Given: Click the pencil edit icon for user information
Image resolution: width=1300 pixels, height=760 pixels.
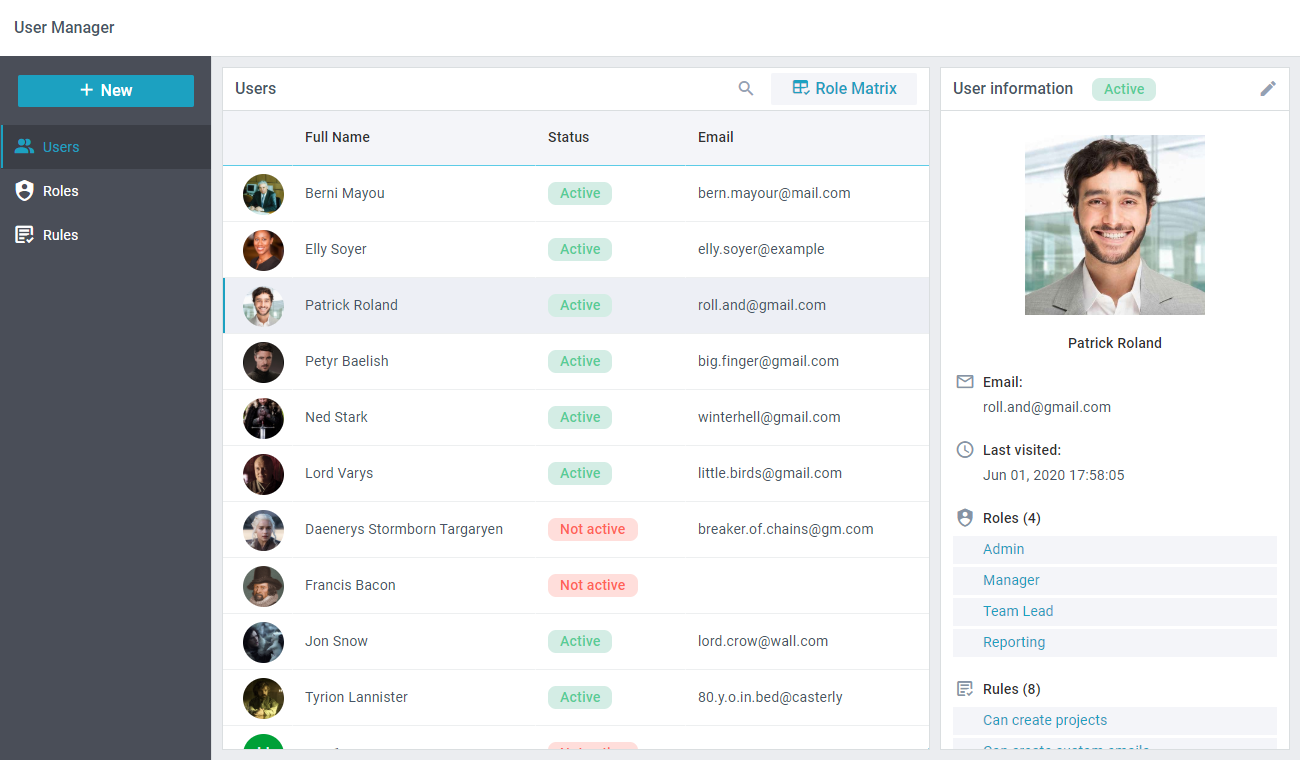Looking at the screenshot, I should 1268,89.
